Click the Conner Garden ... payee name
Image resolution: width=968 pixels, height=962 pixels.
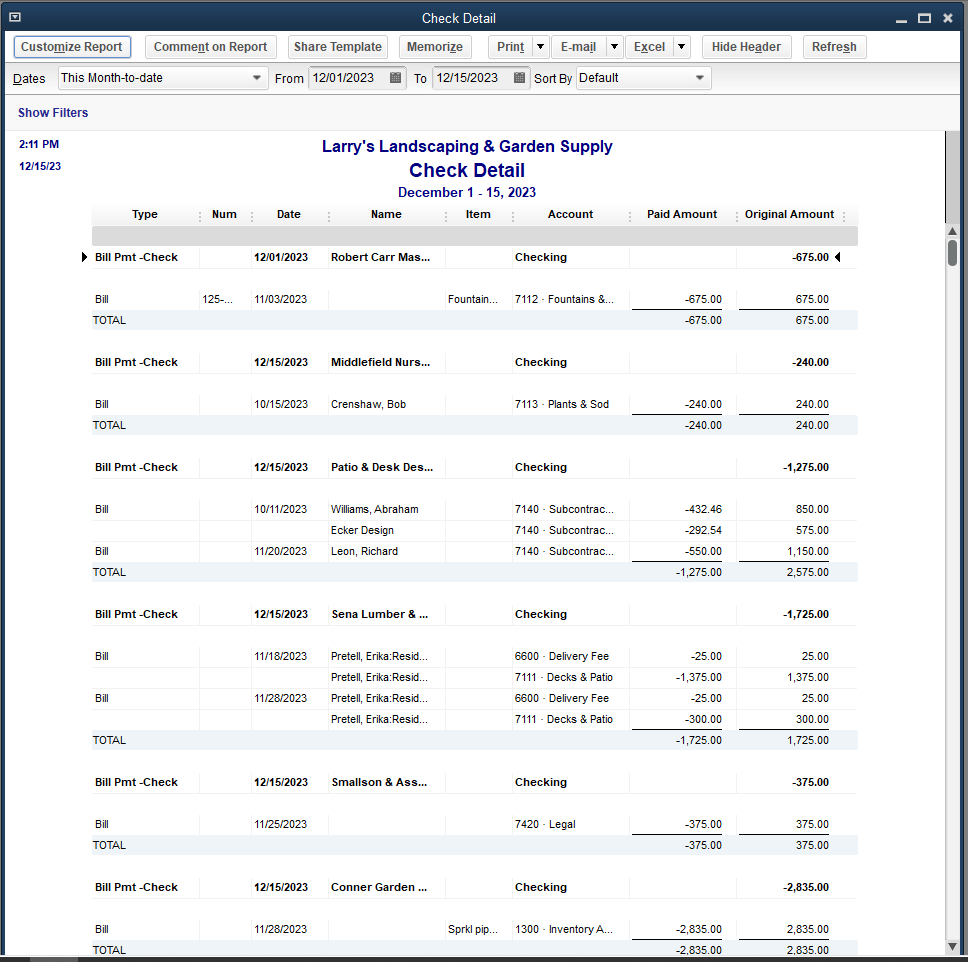(x=378, y=887)
